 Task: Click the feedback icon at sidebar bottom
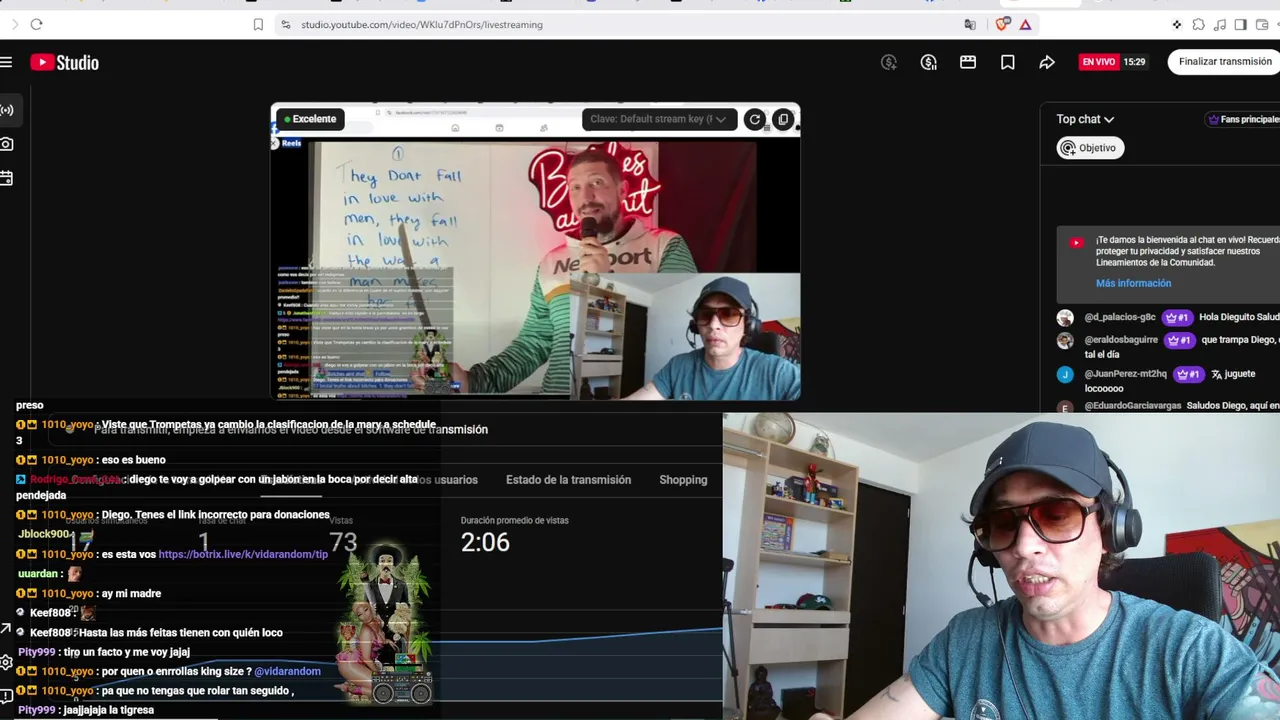[6, 695]
